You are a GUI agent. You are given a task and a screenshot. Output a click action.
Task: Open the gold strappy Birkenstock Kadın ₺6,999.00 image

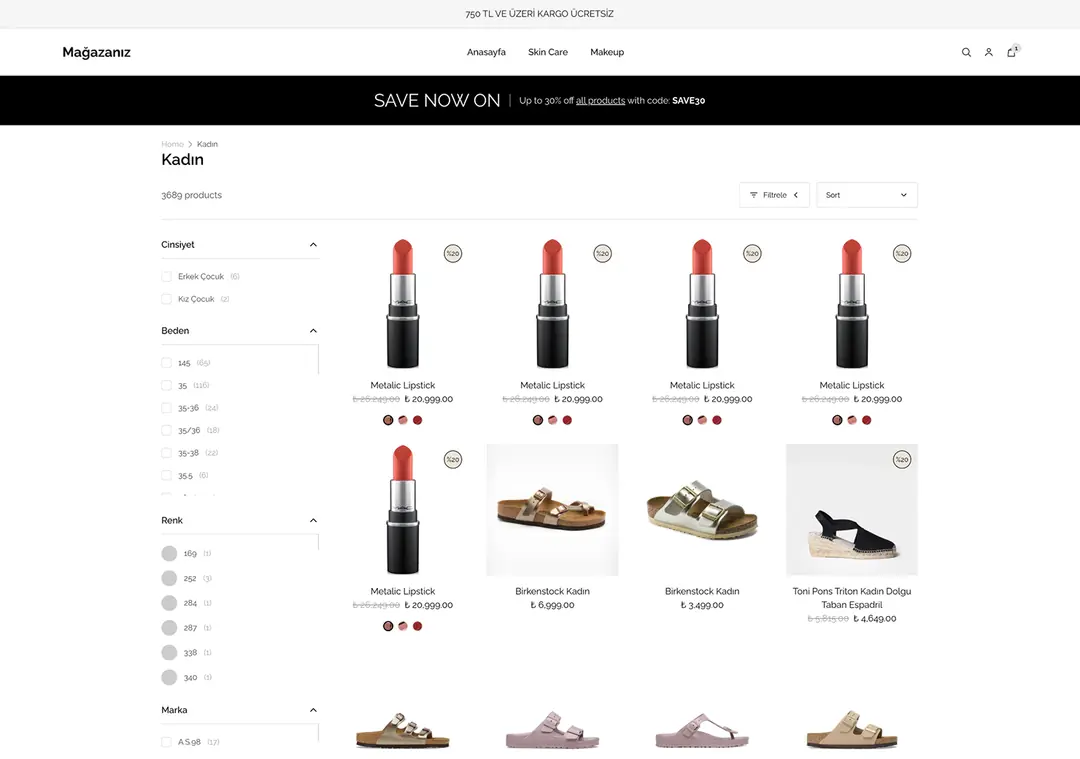tap(552, 510)
